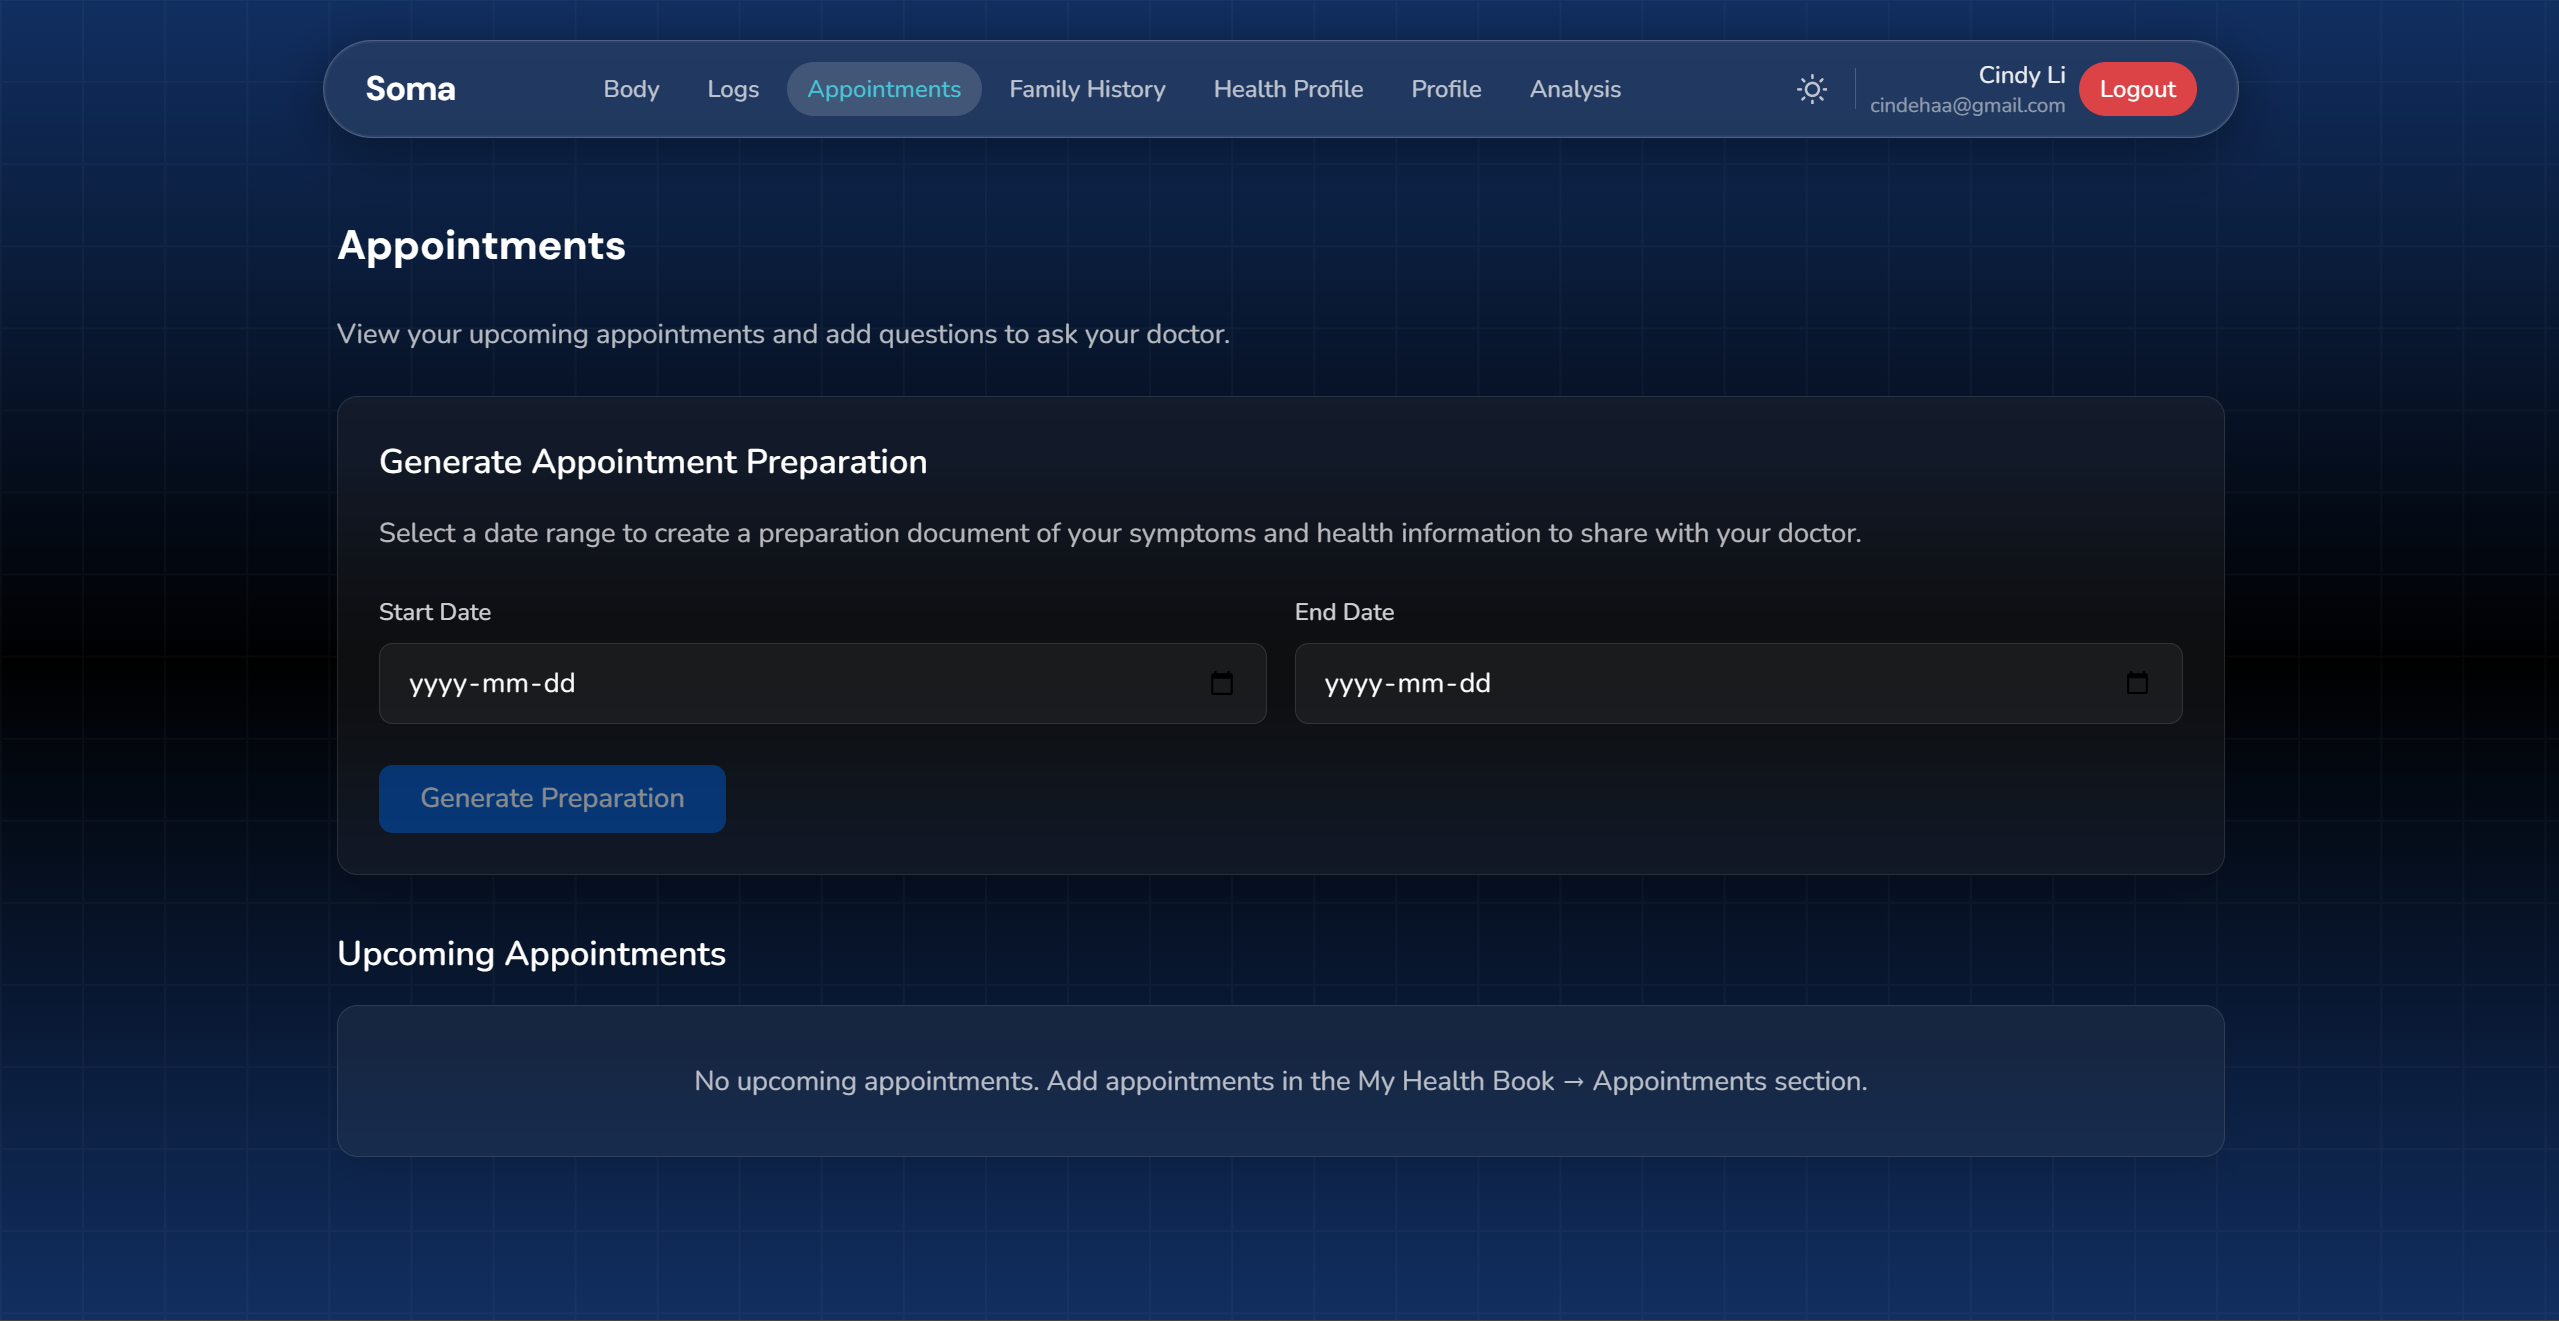Click Generate Appointment Preparation heading
This screenshot has height=1321, width=2559.
[x=653, y=462]
